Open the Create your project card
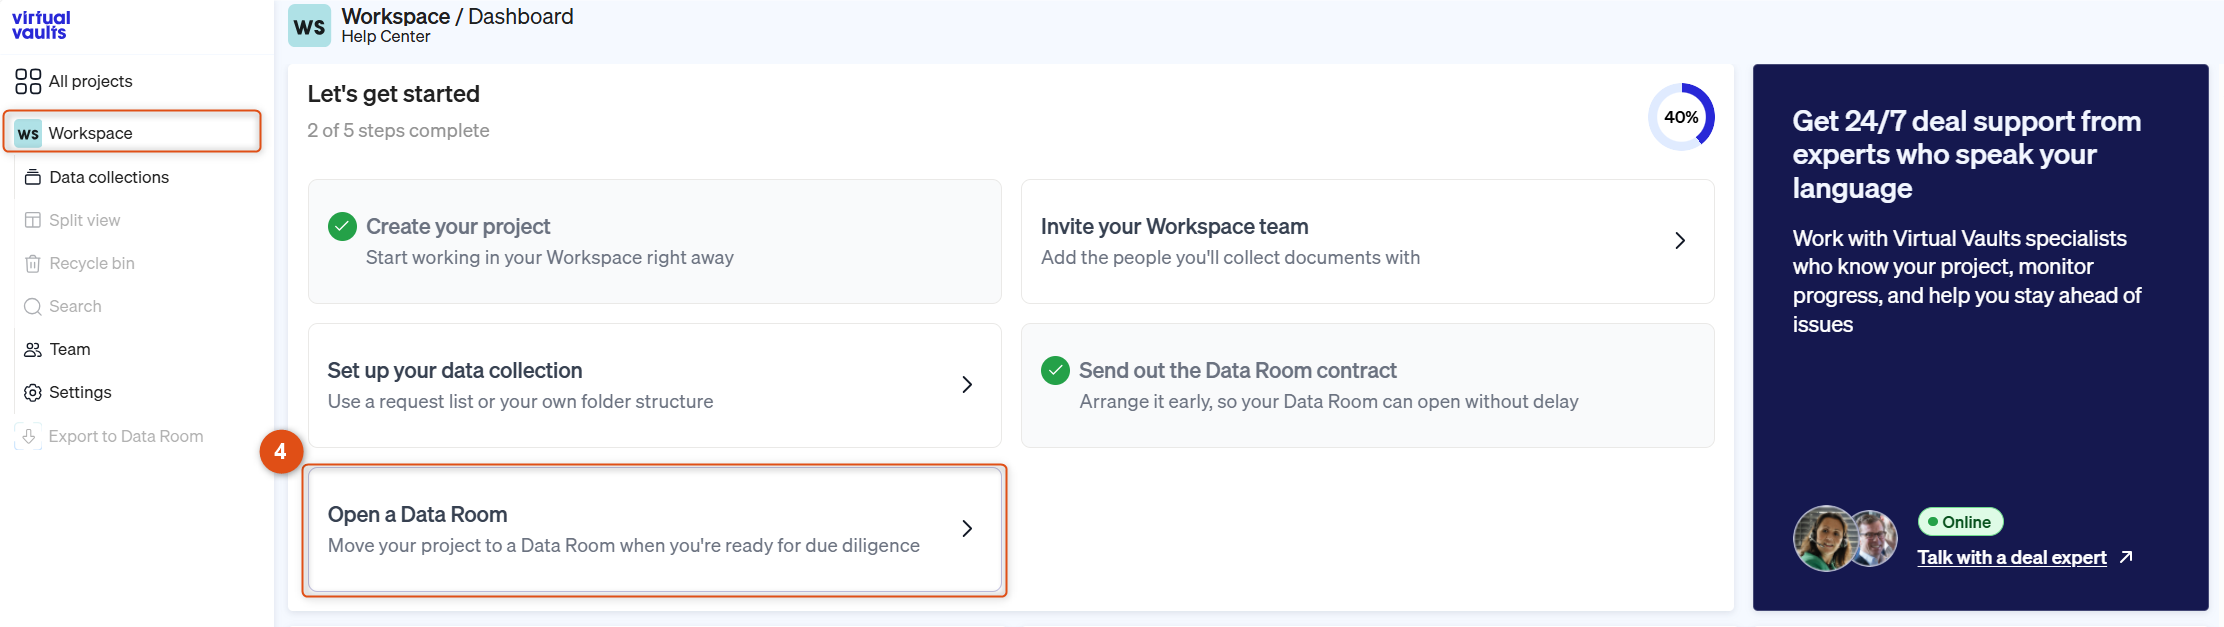The image size is (2224, 627). pyautogui.click(x=655, y=241)
